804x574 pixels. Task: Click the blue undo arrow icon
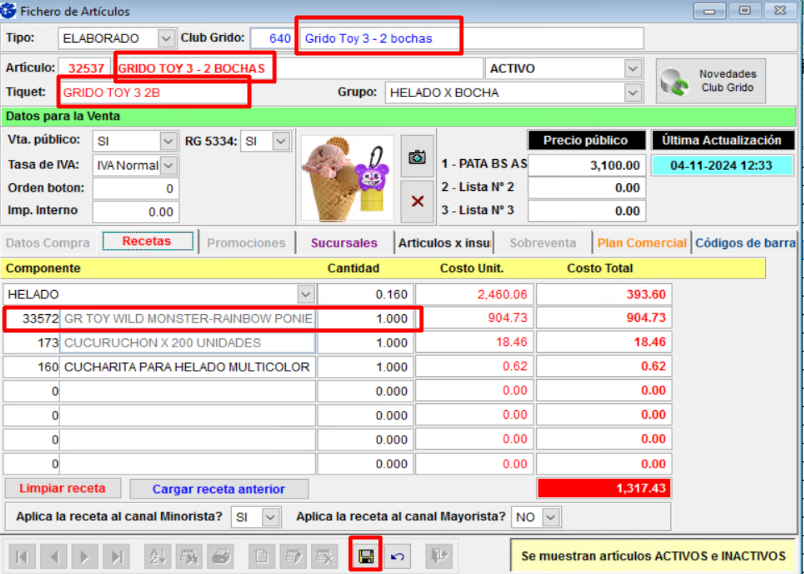point(397,557)
